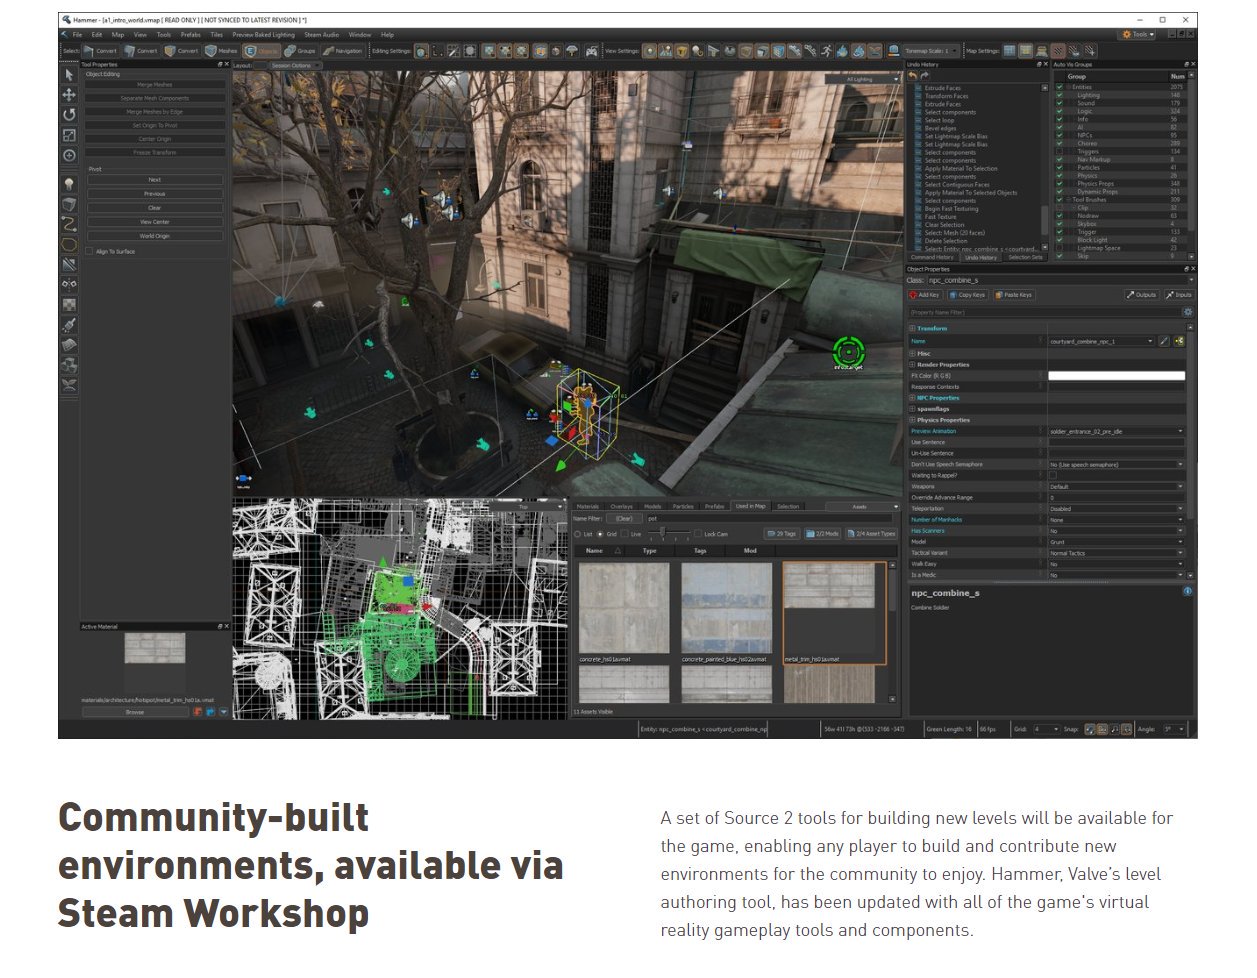The height and width of the screenshot is (978, 1257).
Task: Expand the Render Properties section
Action: pos(912,365)
